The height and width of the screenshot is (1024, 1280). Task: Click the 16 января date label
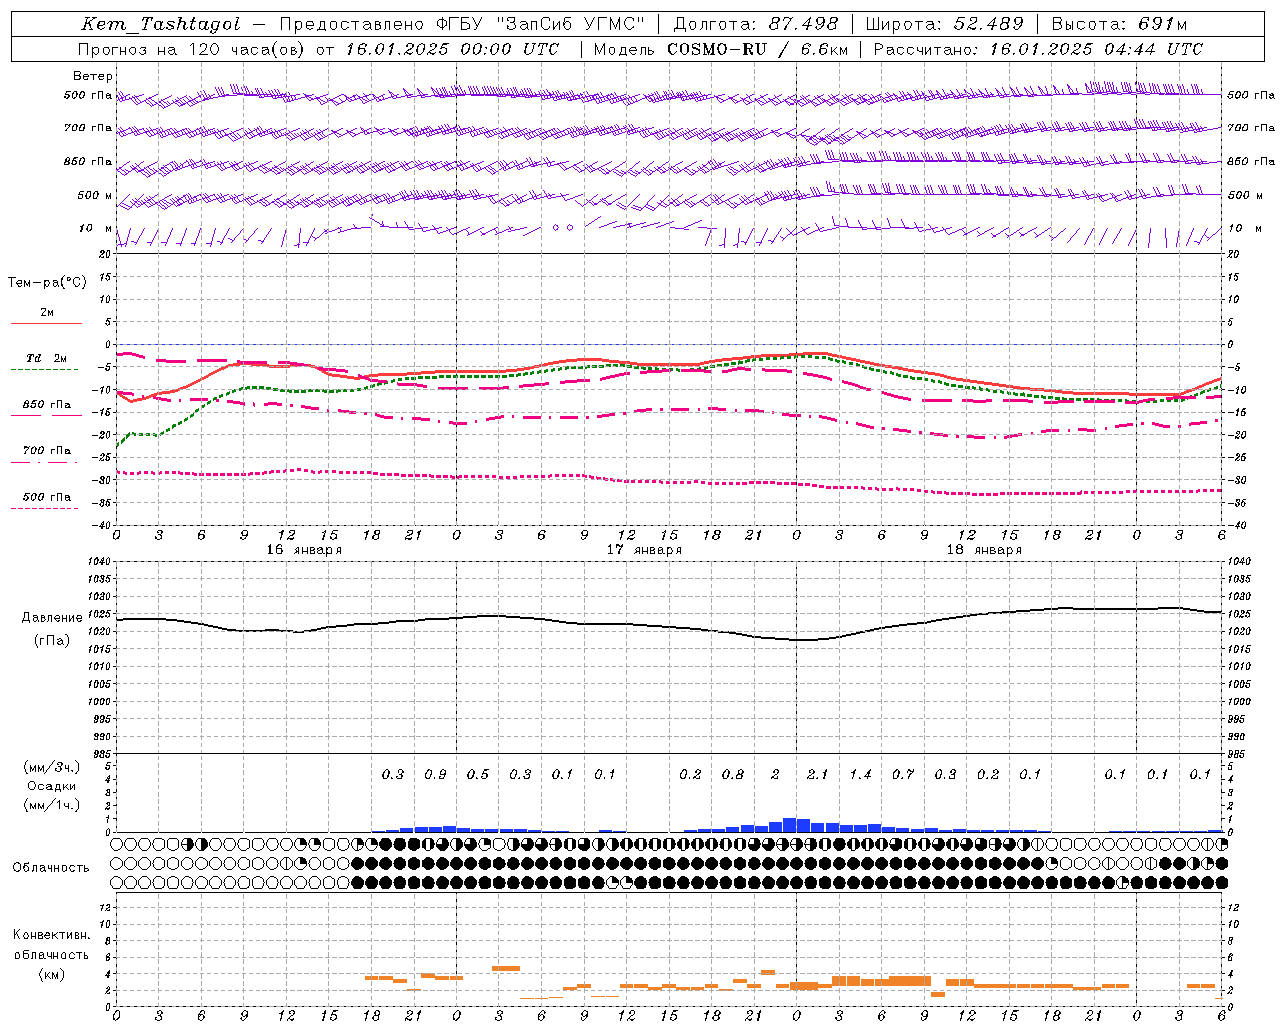[x=304, y=550]
